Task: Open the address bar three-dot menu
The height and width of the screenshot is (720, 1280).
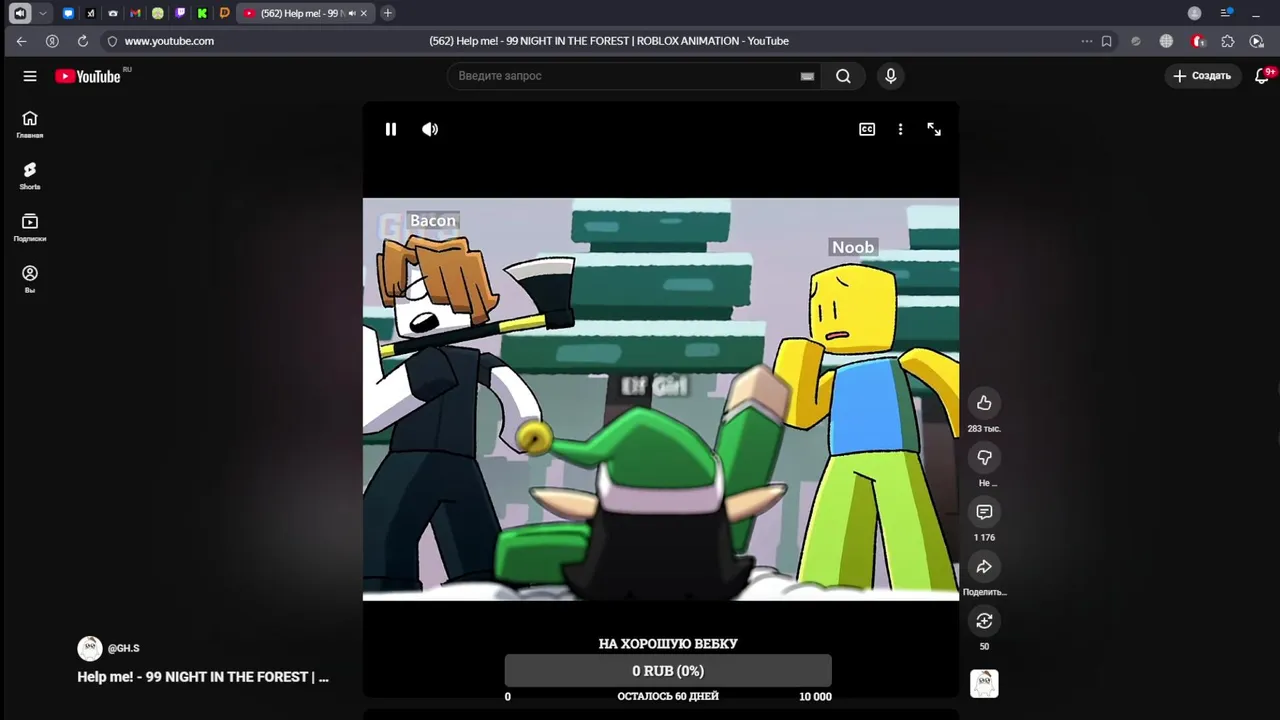Action: [x=1087, y=41]
